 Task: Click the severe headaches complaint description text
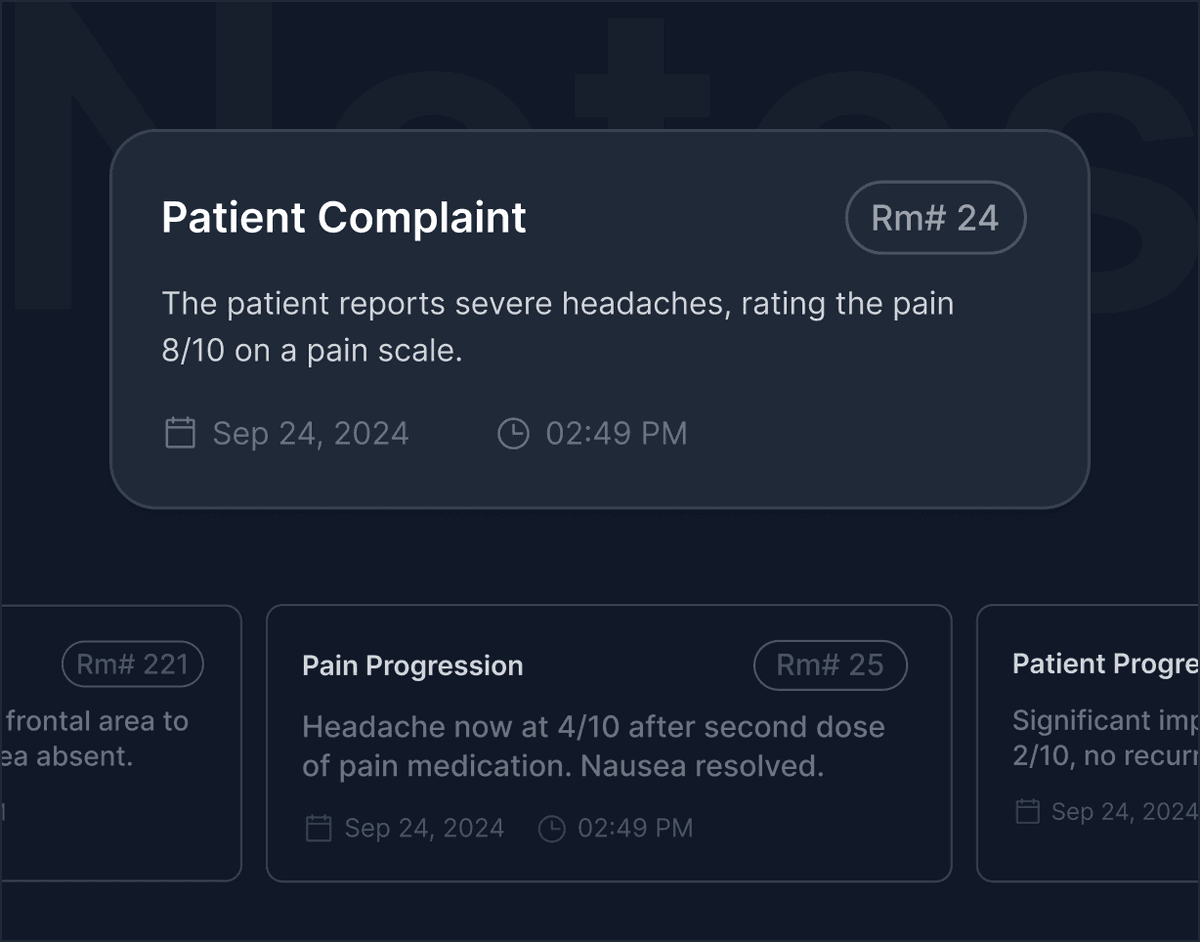(557, 327)
